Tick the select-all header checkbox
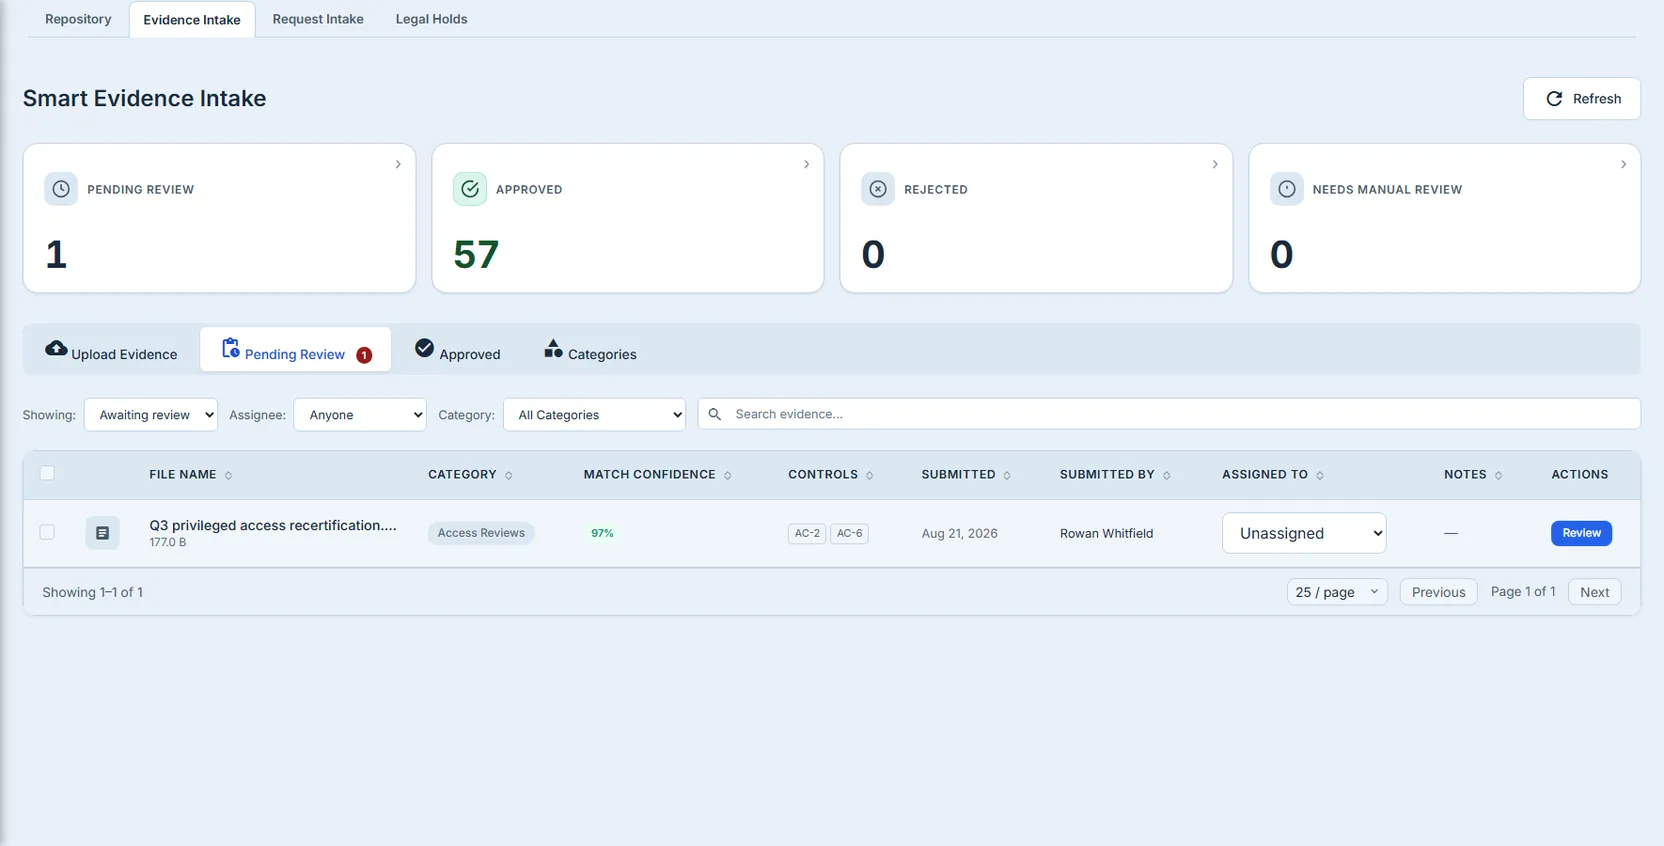 [x=47, y=473]
